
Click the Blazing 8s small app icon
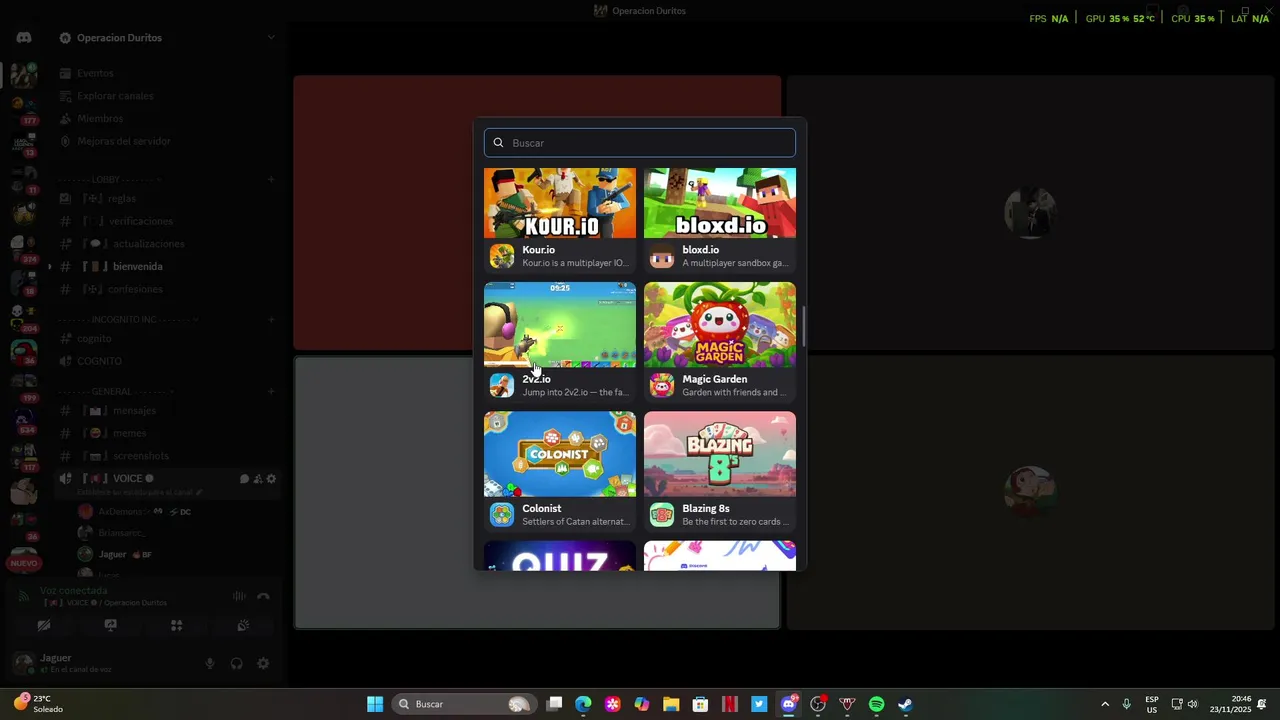(x=662, y=515)
